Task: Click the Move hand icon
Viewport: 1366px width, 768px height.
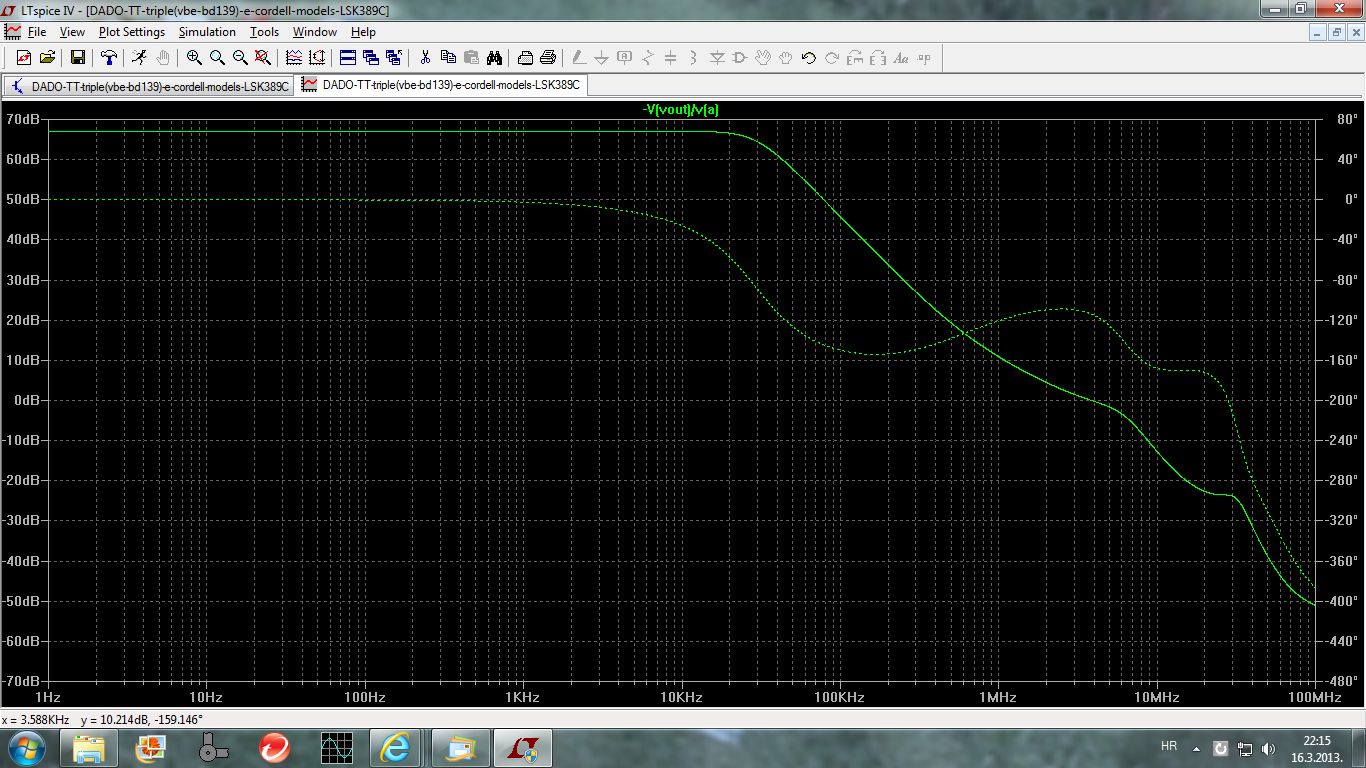Action: pyautogui.click(x=763, y=58)
